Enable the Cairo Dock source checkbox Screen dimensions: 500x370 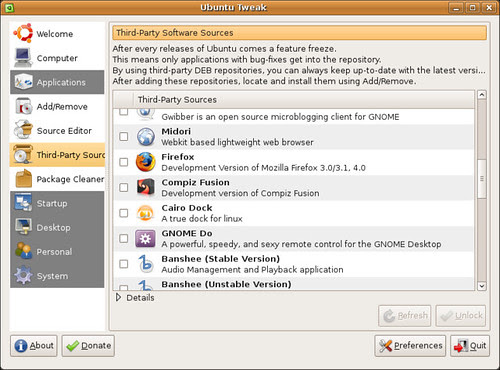tap(124, 213)
